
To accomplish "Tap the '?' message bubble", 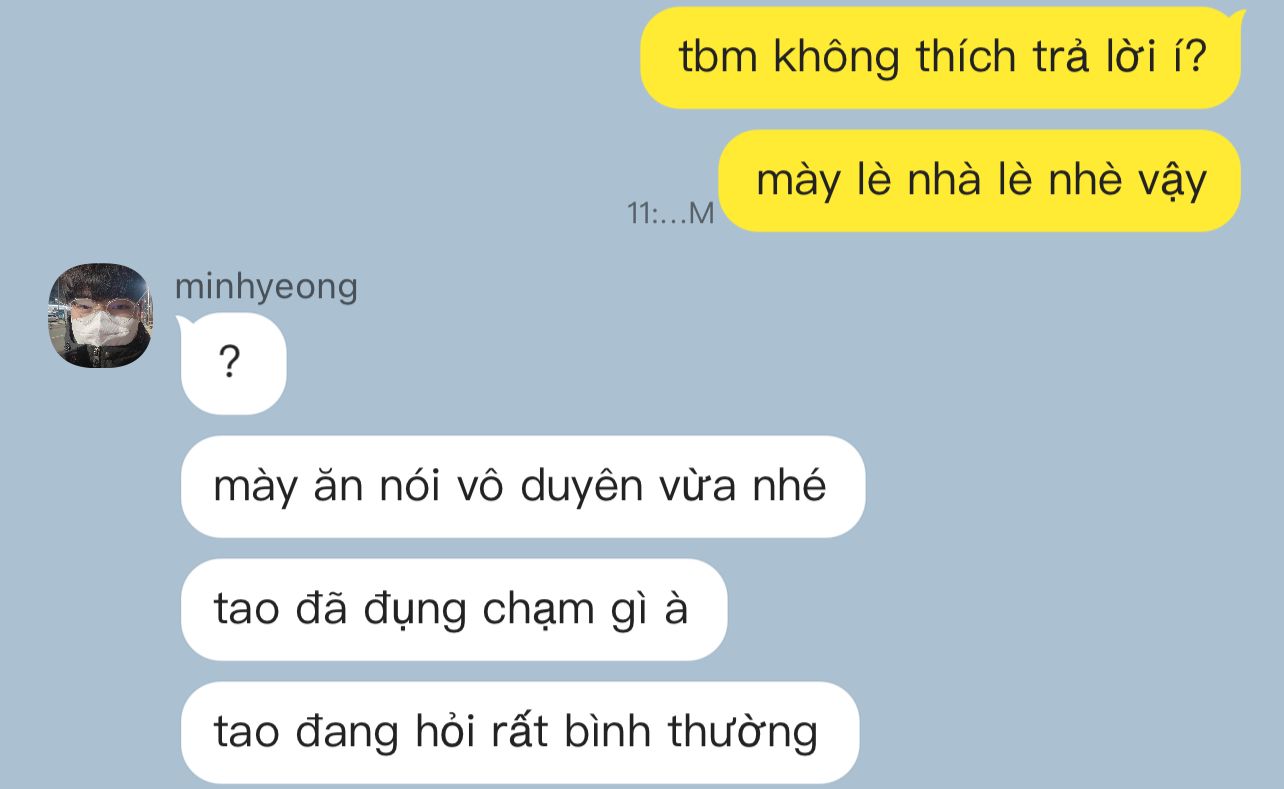I will point(232,363).
